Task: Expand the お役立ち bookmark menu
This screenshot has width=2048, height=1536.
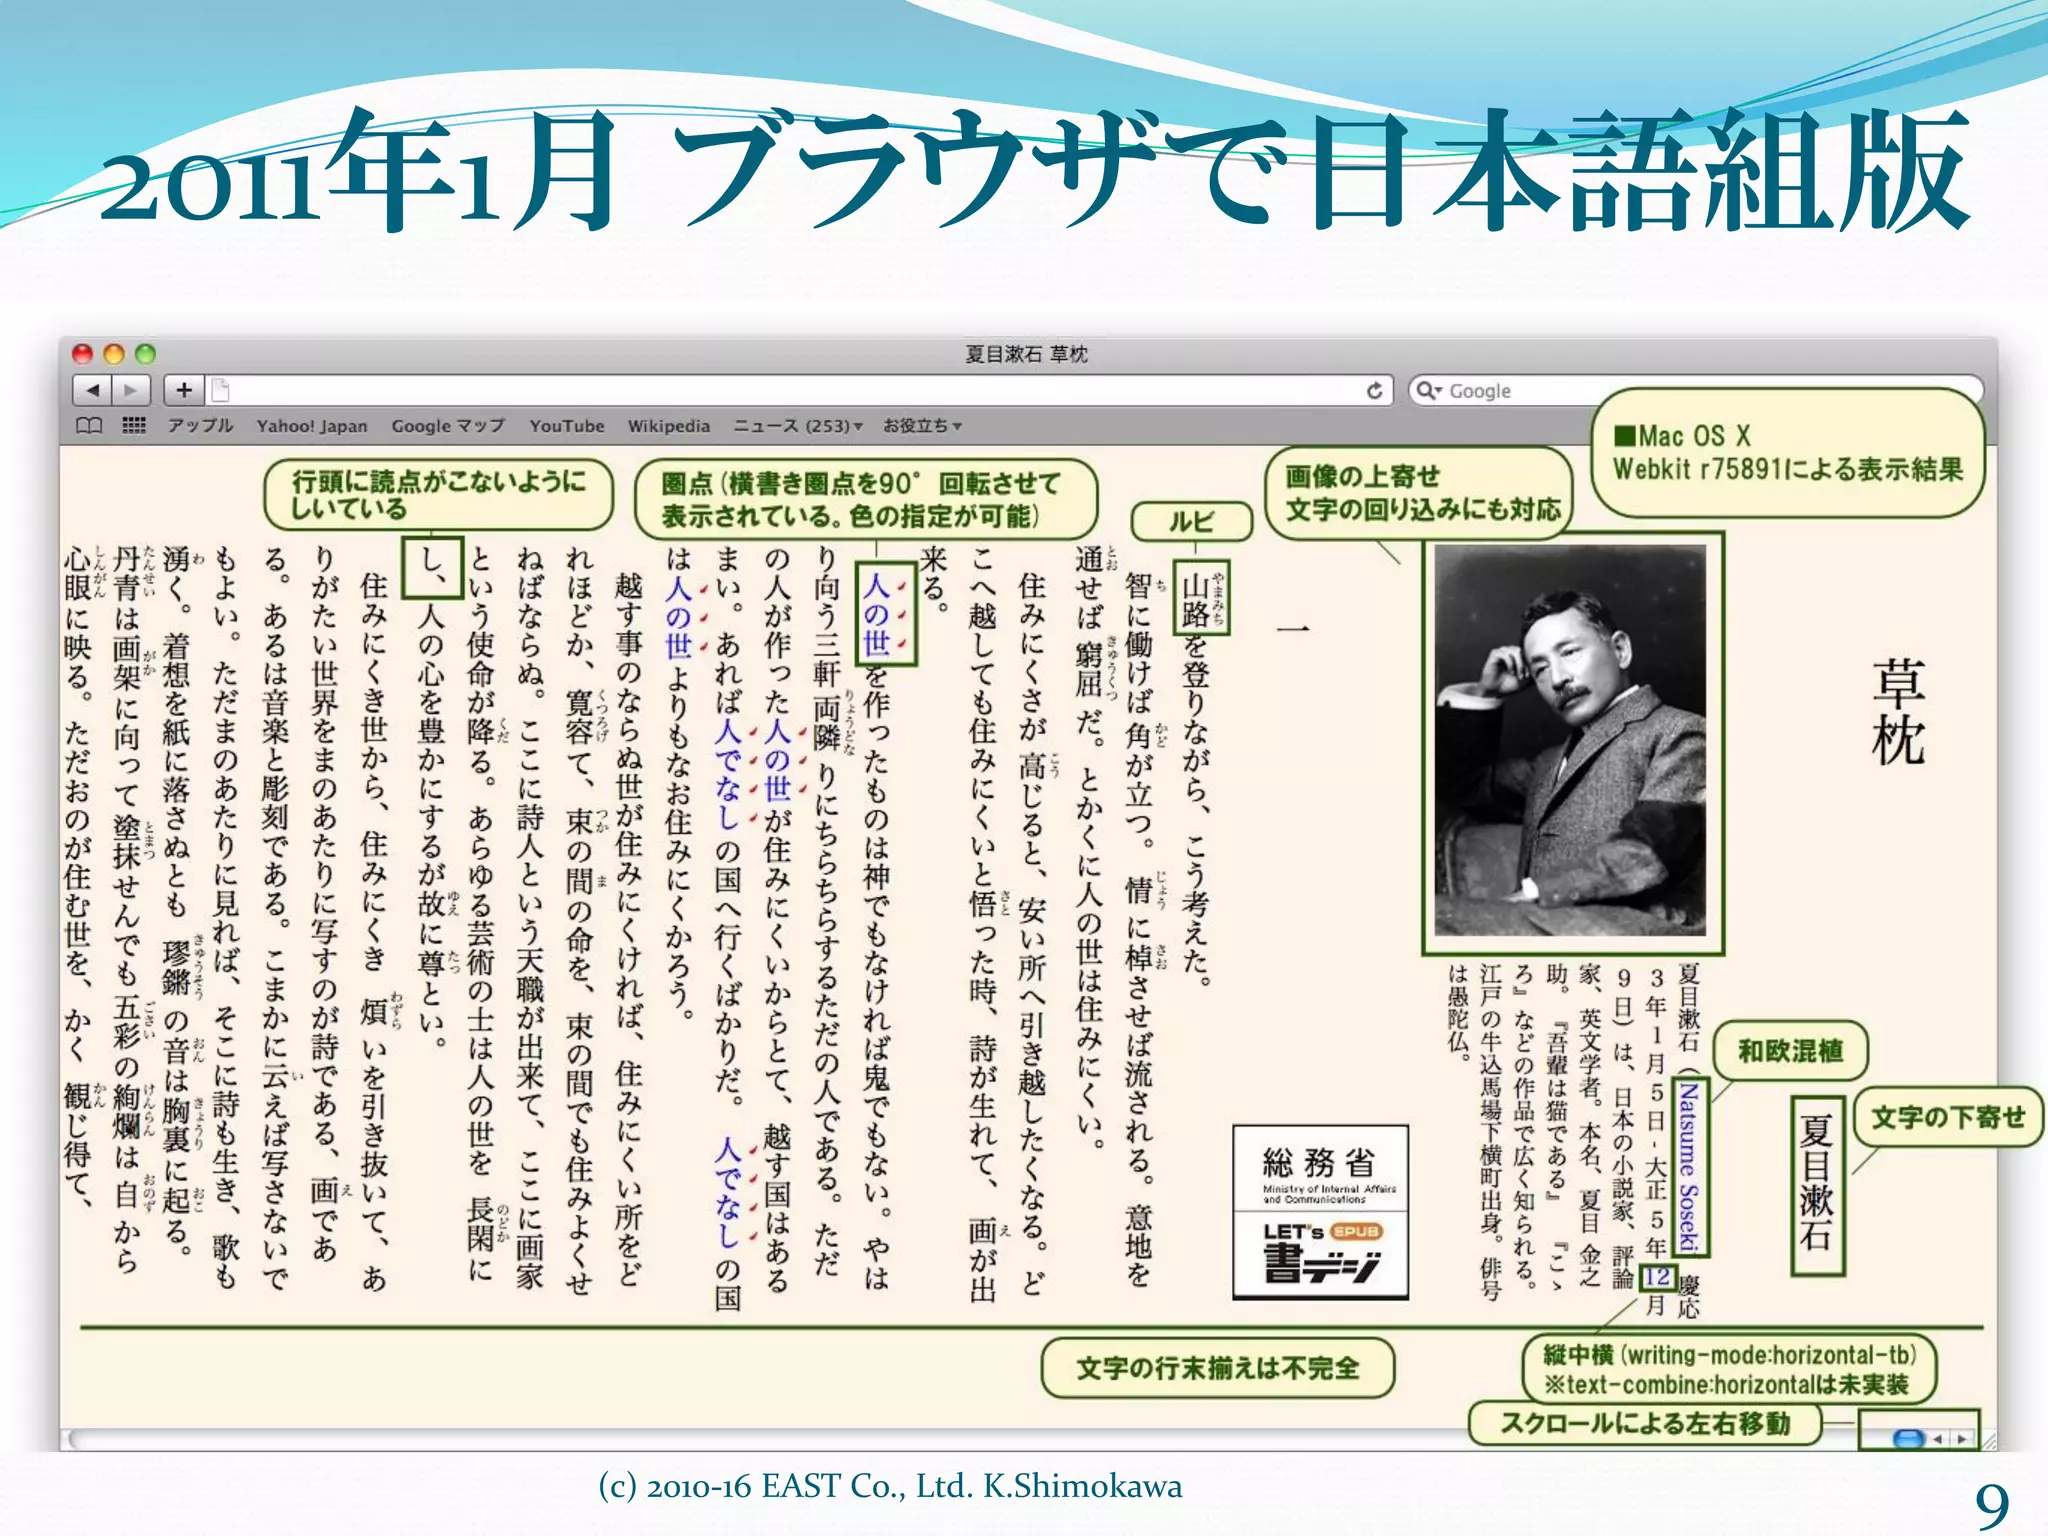Action: click(922, 426)
